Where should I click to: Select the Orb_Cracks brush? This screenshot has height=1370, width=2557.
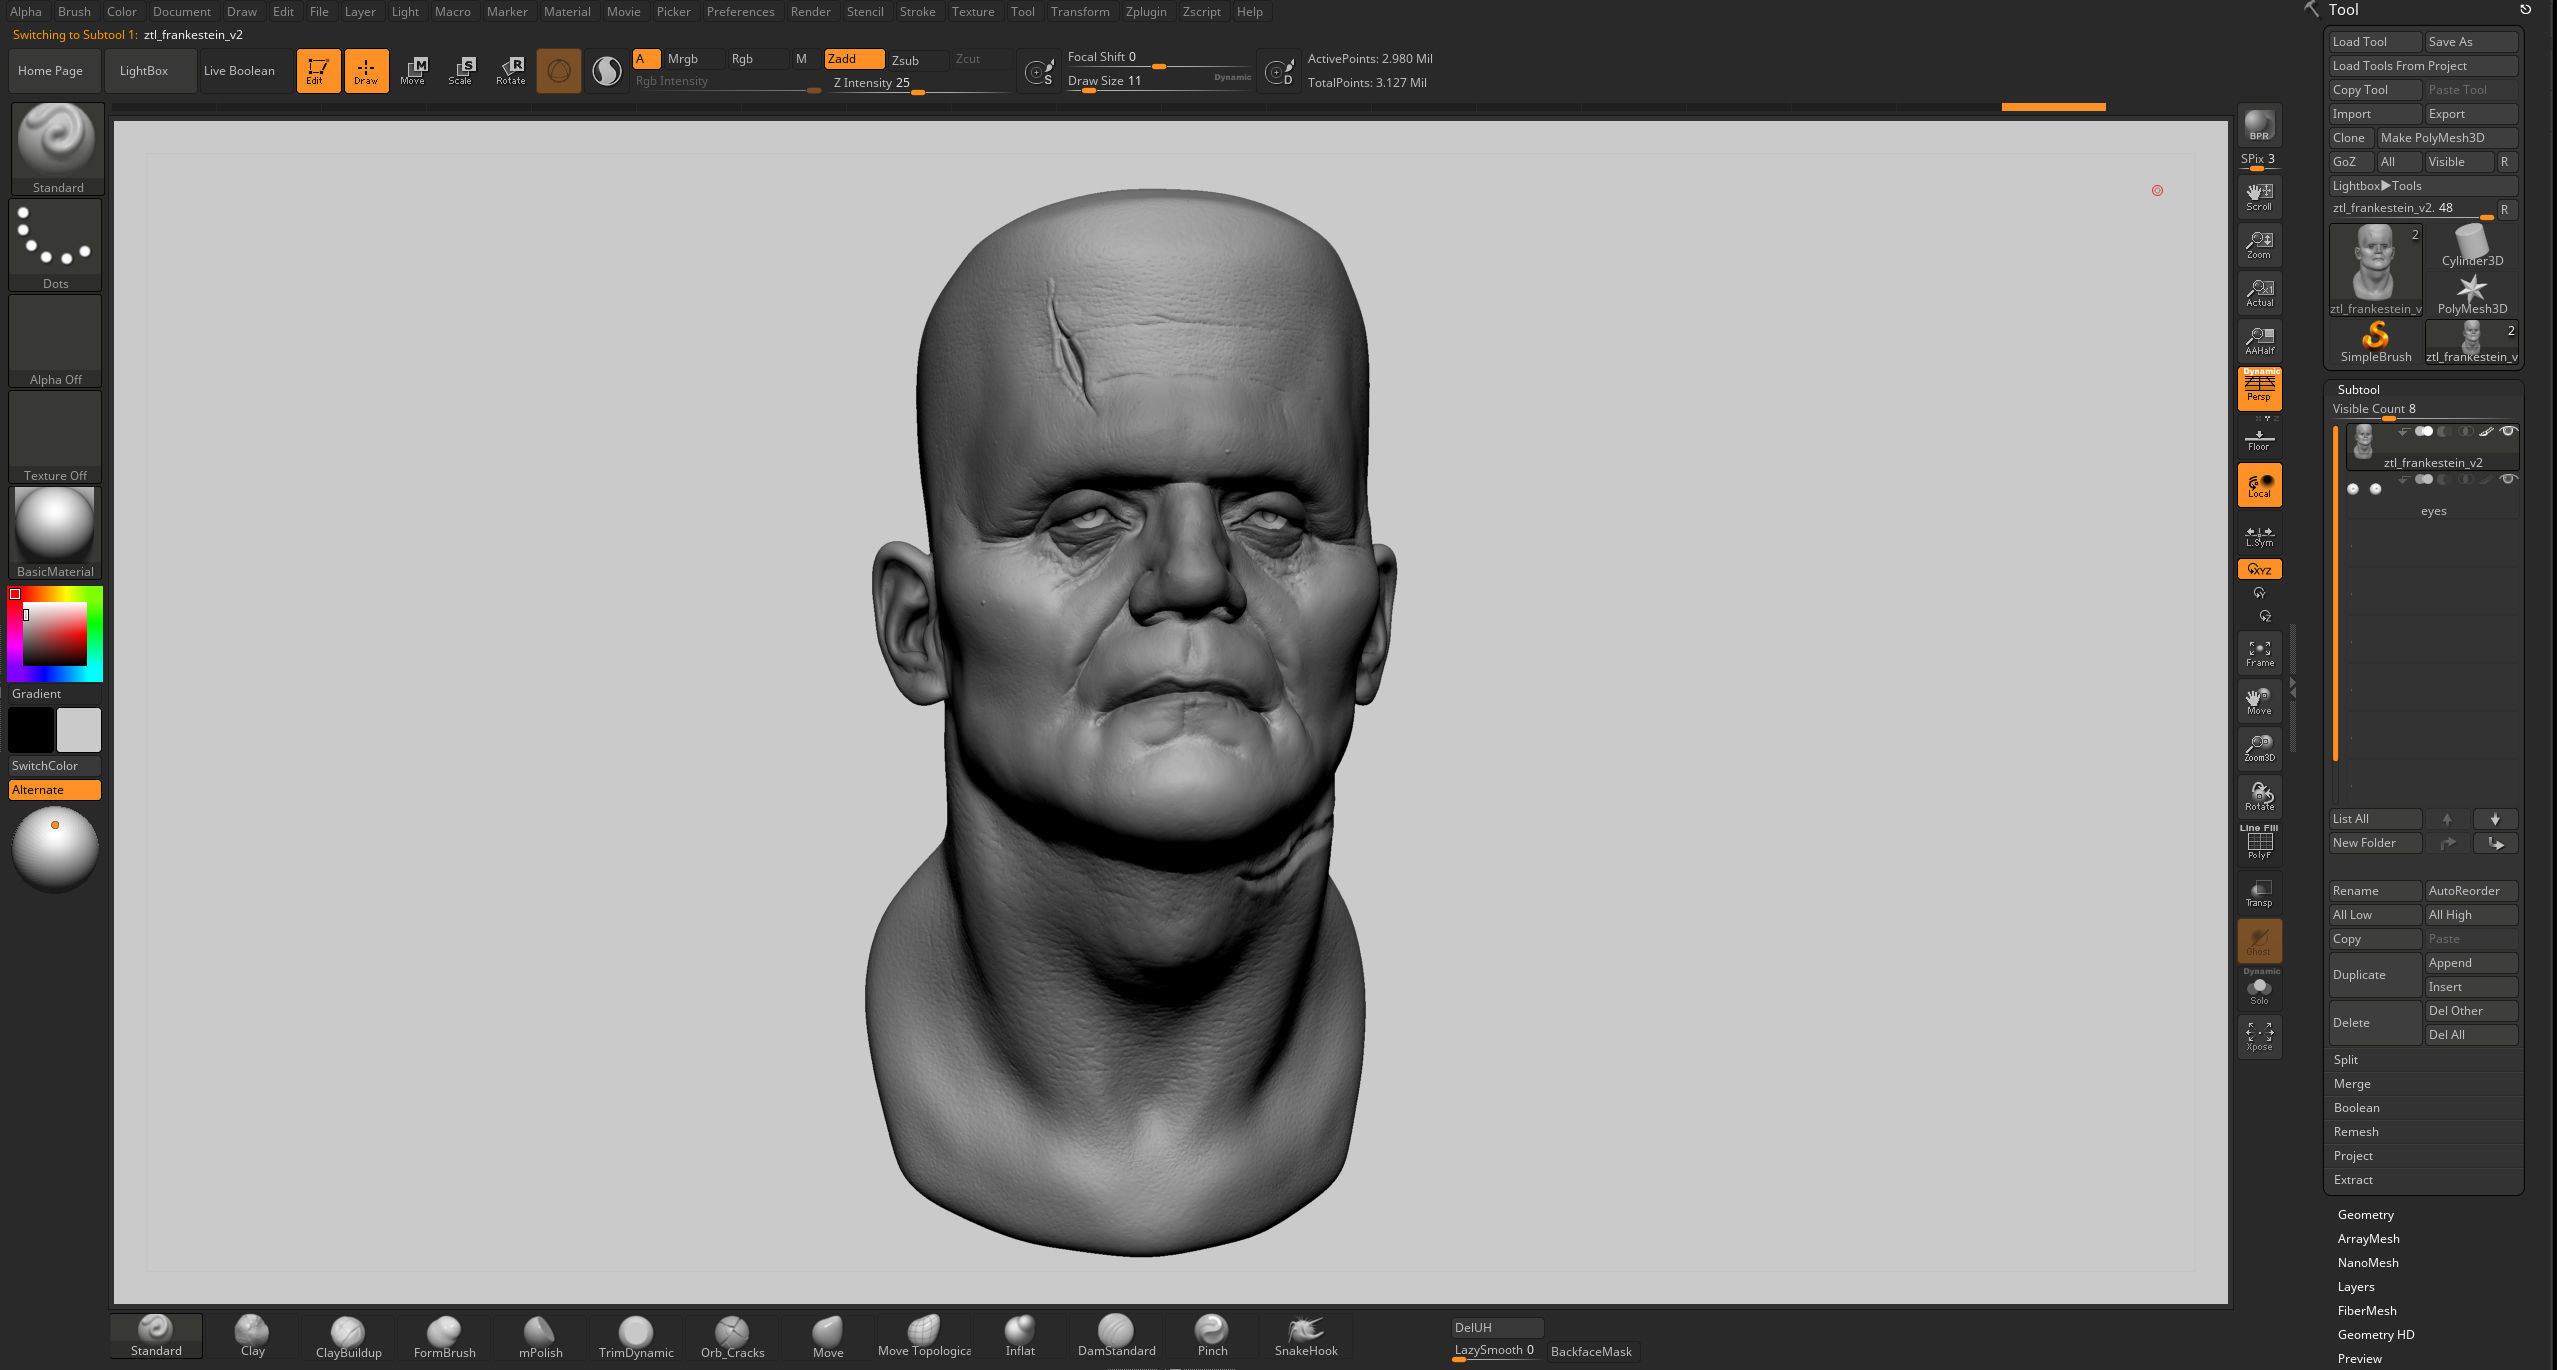[x=732, y=1336]
